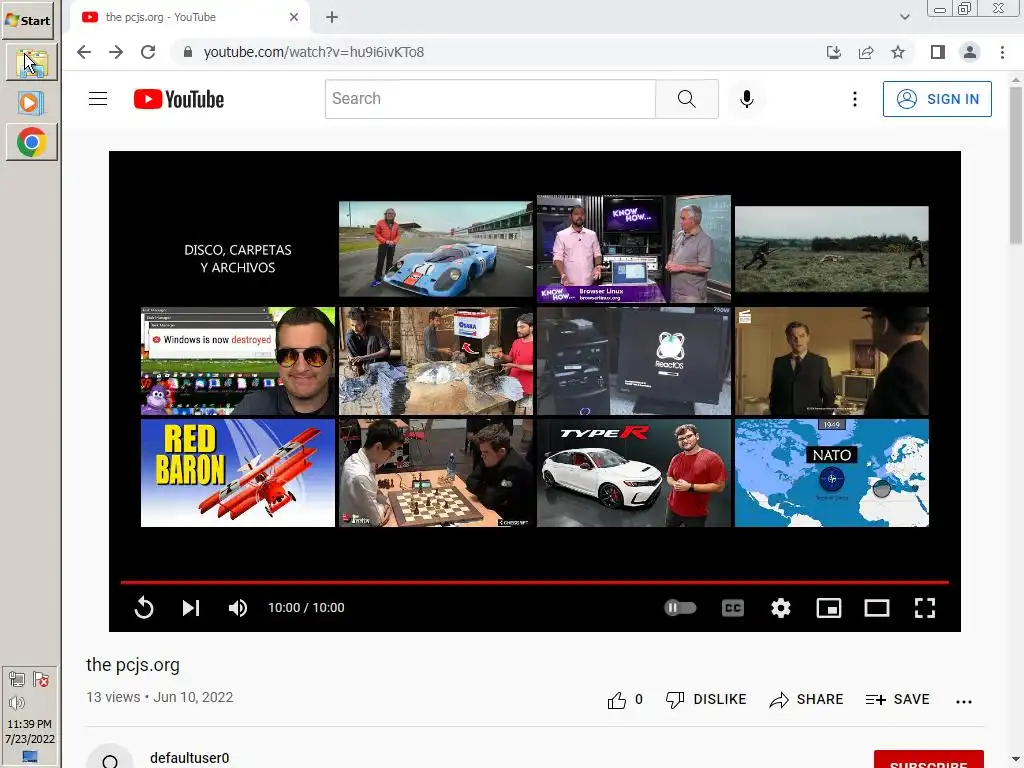Switch to miniplayer mode

829,608
